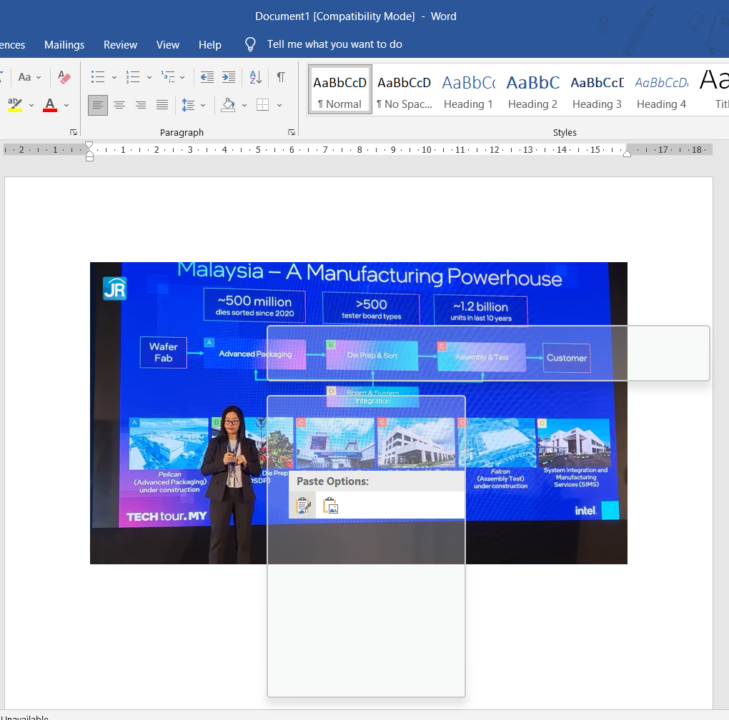Expand the Borders dropdown arrow

tap(277, 105)
